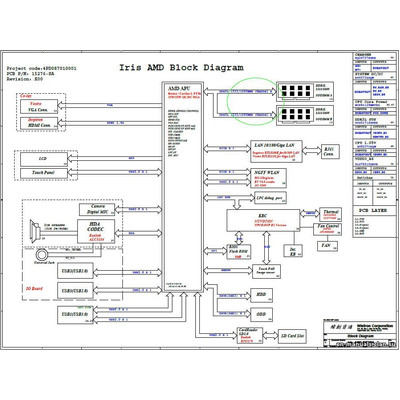Click the HDD block

(x=261, y=295)
